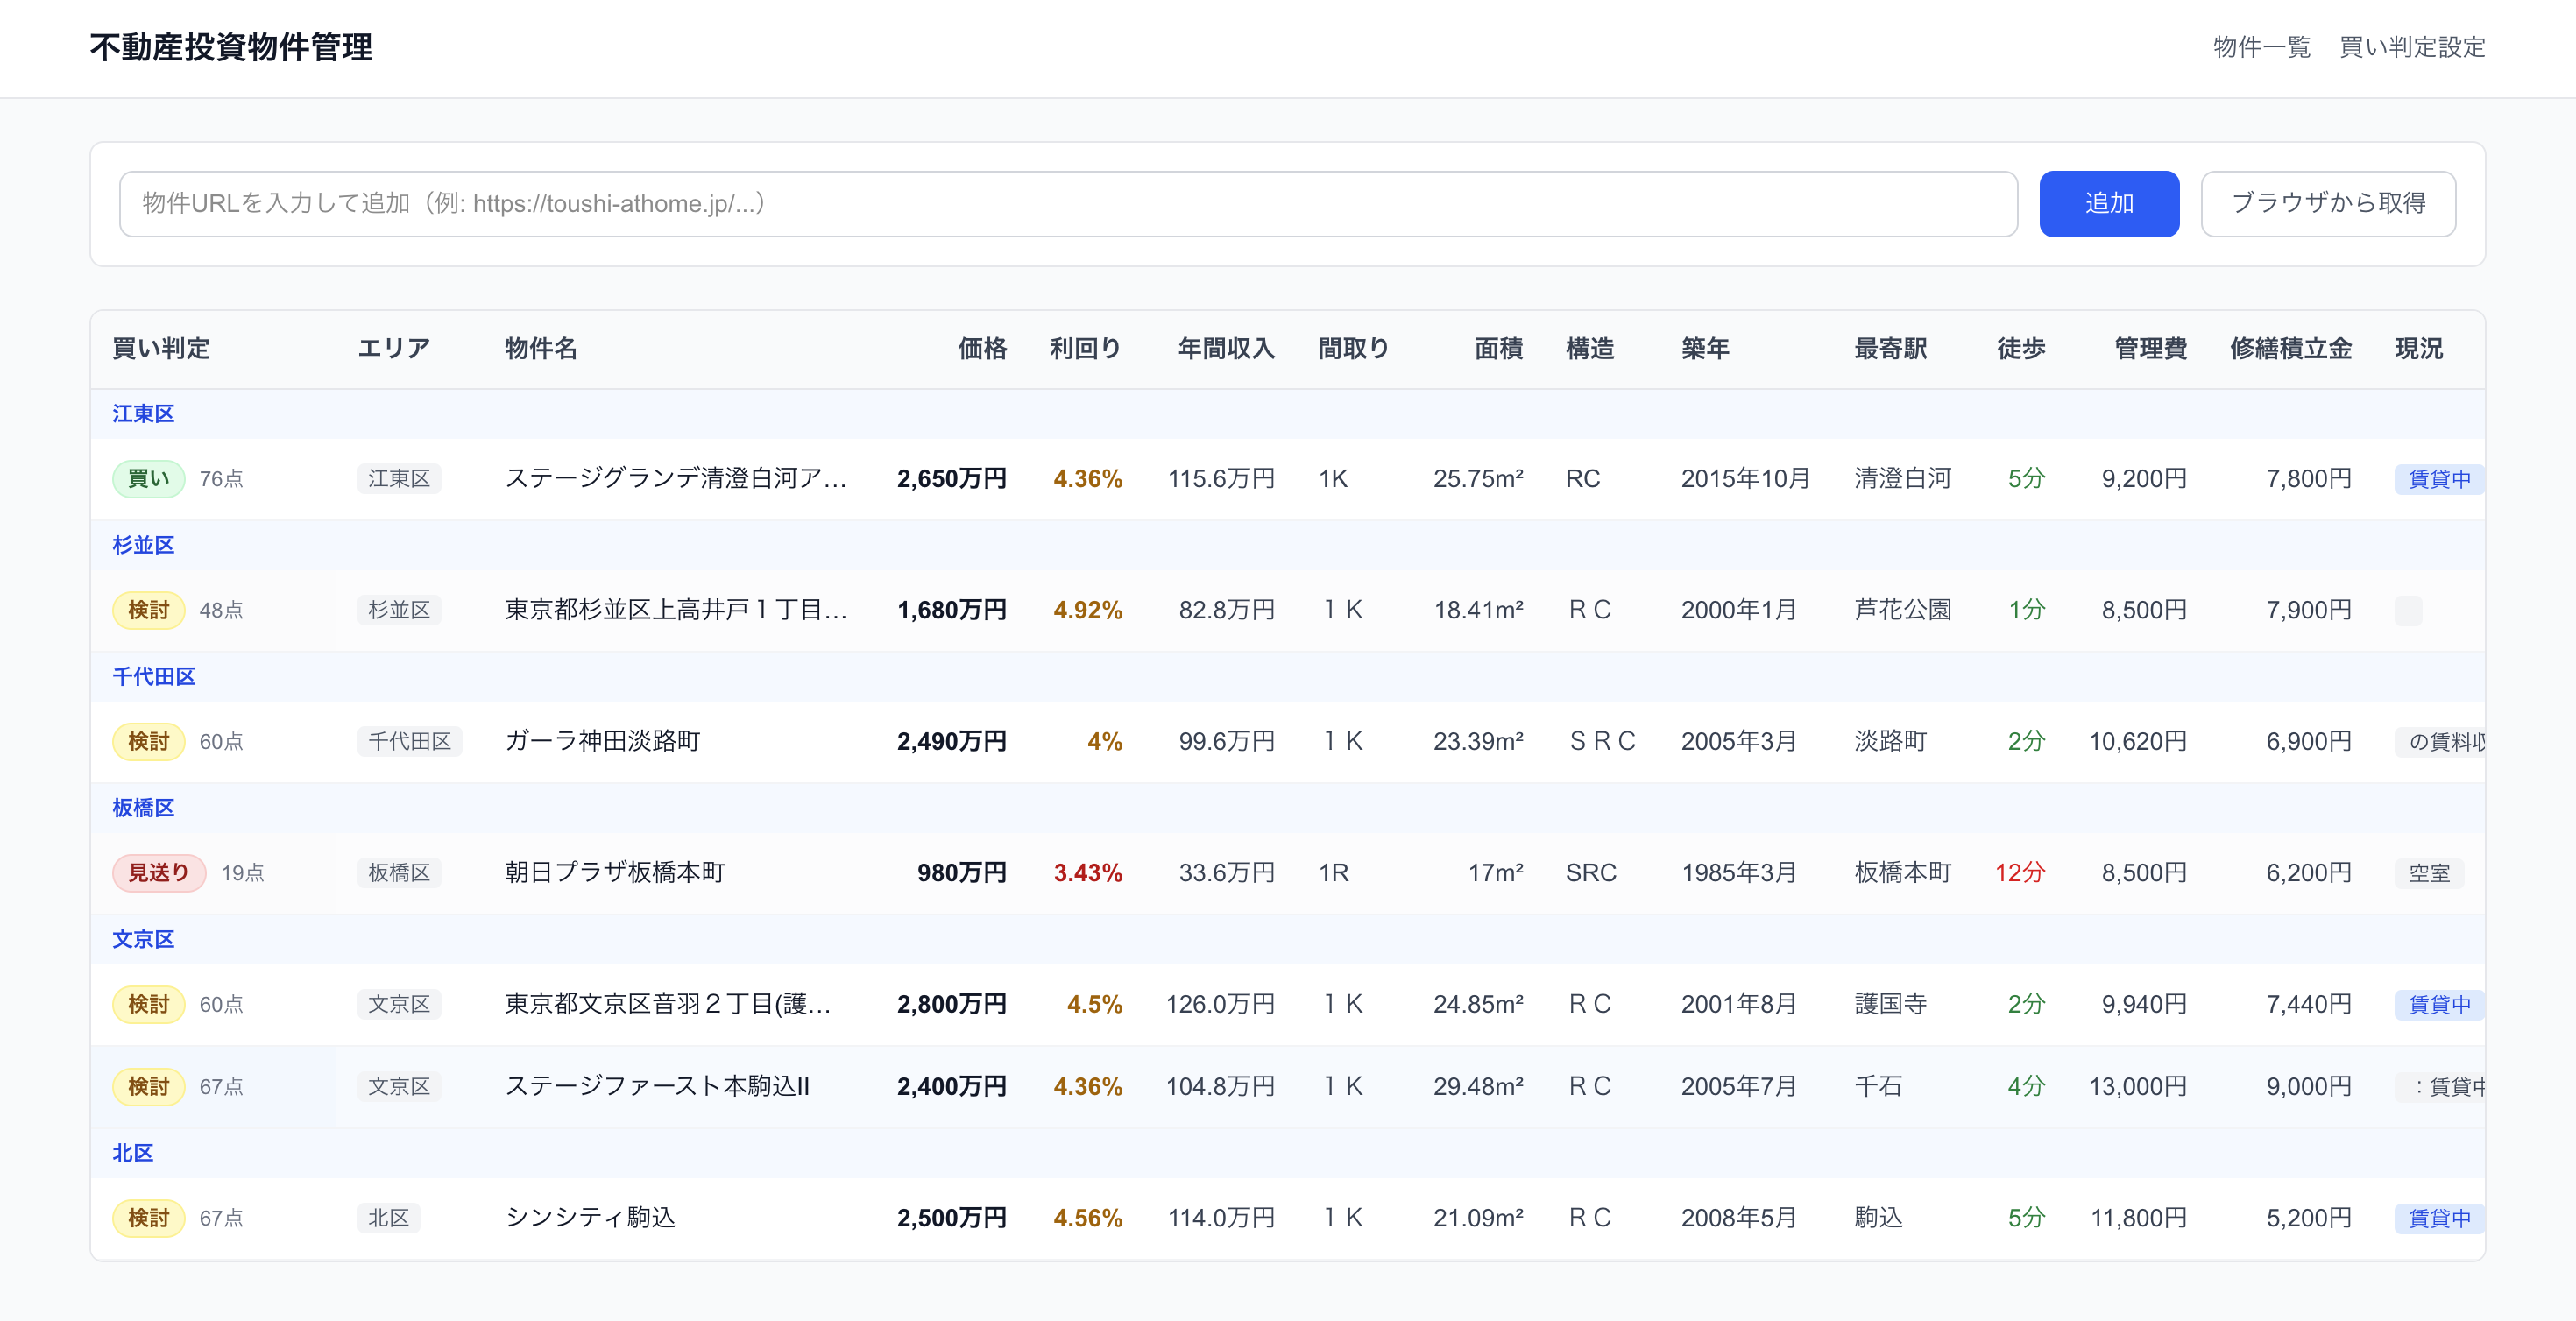Collapse the 北区 area group

(133, 1152)
